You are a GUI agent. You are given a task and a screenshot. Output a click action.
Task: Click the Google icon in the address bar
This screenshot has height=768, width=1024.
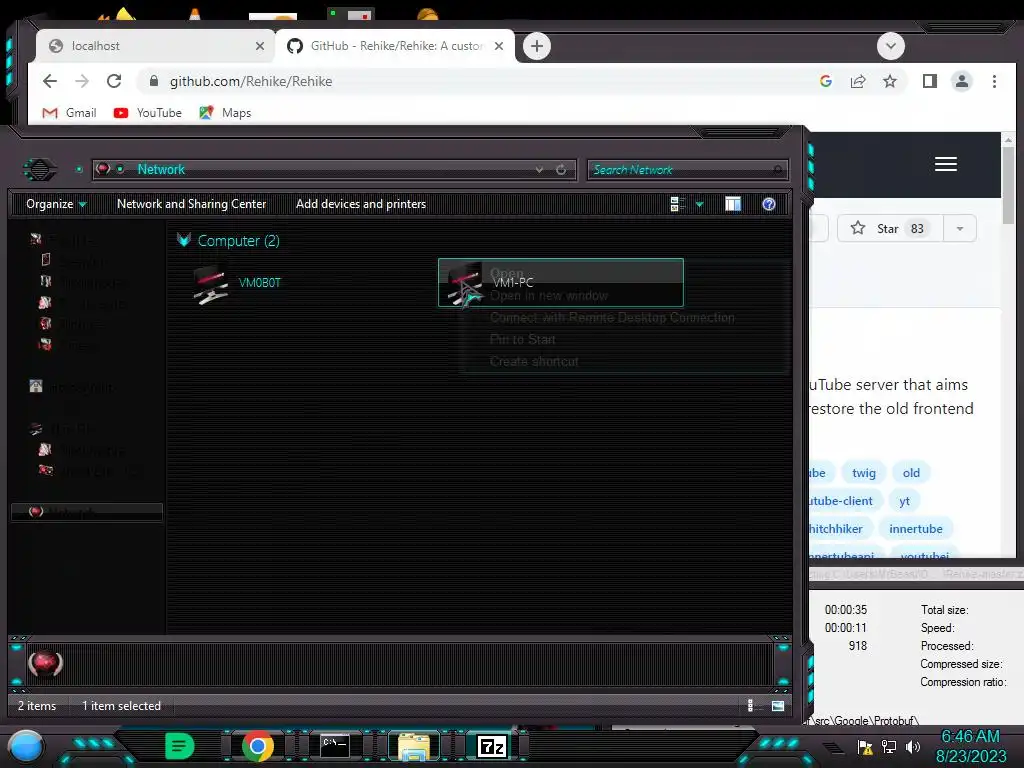click(x=825, y=81)
